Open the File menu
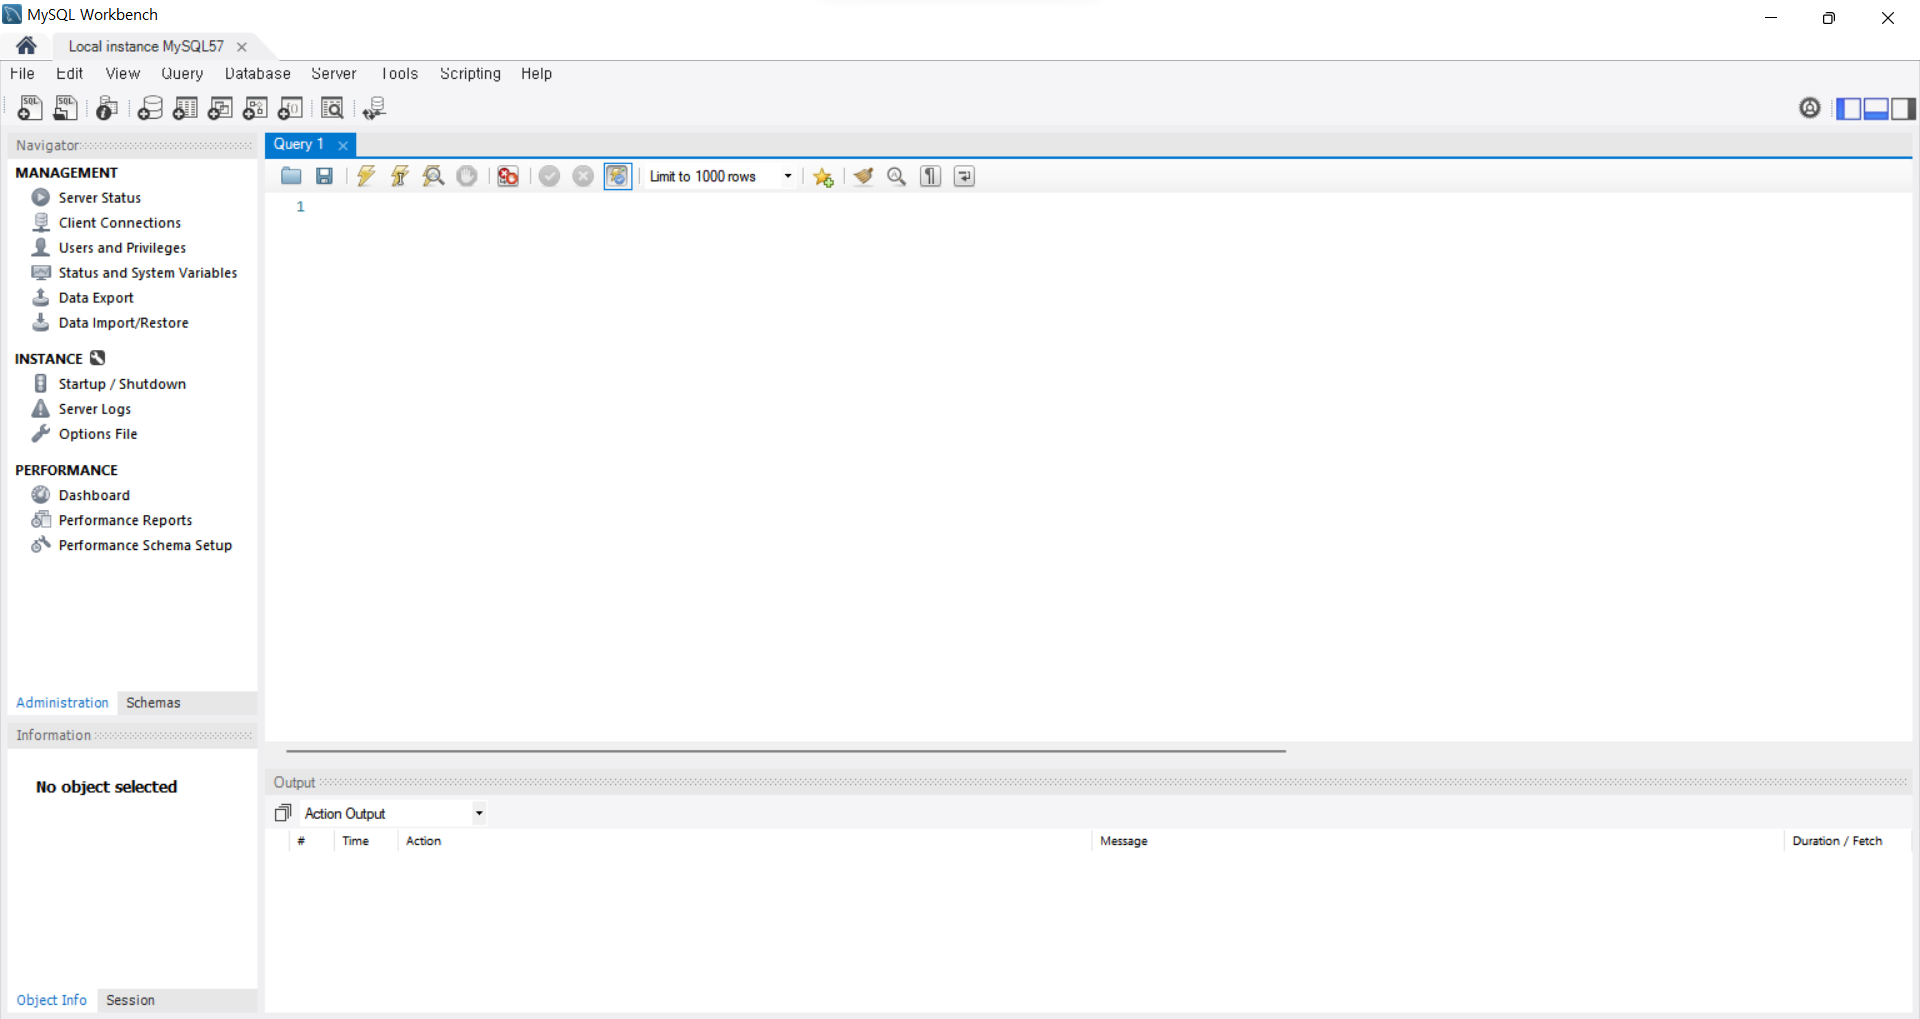Screen dimensions: 1920x1019 (x=22, y=74)
